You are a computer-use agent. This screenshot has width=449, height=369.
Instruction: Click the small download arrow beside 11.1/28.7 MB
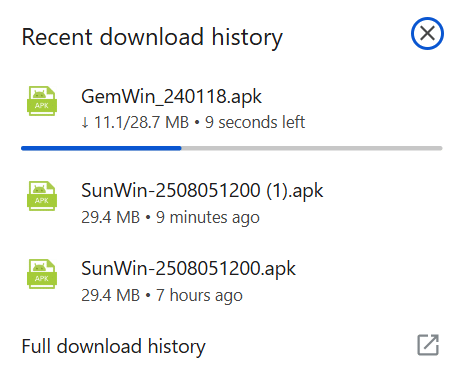coord(85,122)
